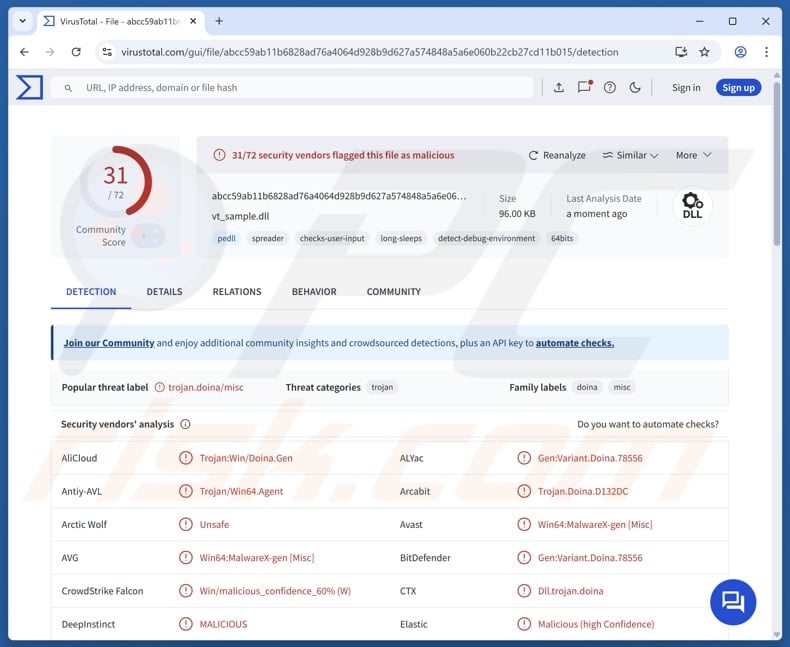790x647 pixels.
Task: Switch to the RELATIONS tab
Action: pyautogui.click(x=237, y=292)
